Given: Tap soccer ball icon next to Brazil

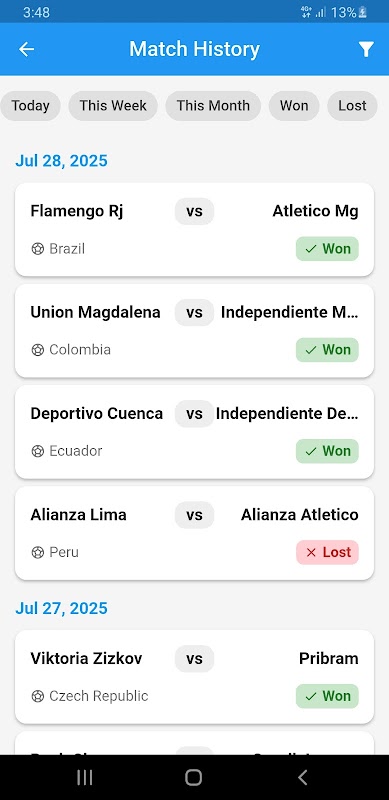Looking at the screenshot, I should pos(38,249).
